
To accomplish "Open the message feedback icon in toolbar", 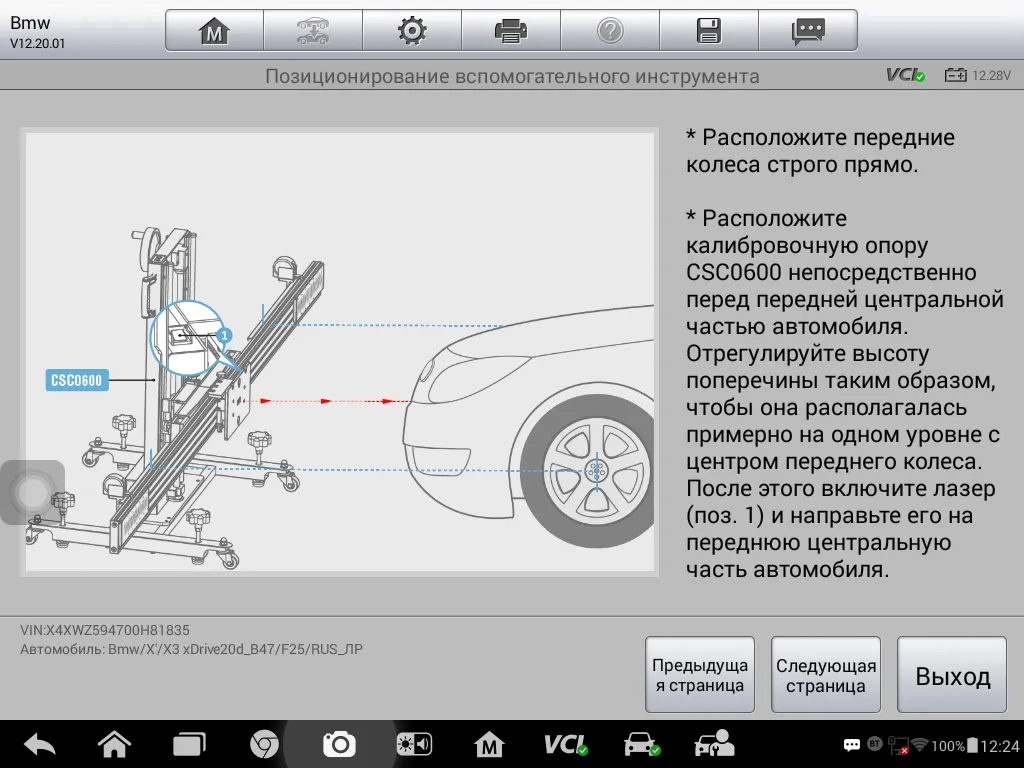I will pyautogui.click(x=808, y=31).
